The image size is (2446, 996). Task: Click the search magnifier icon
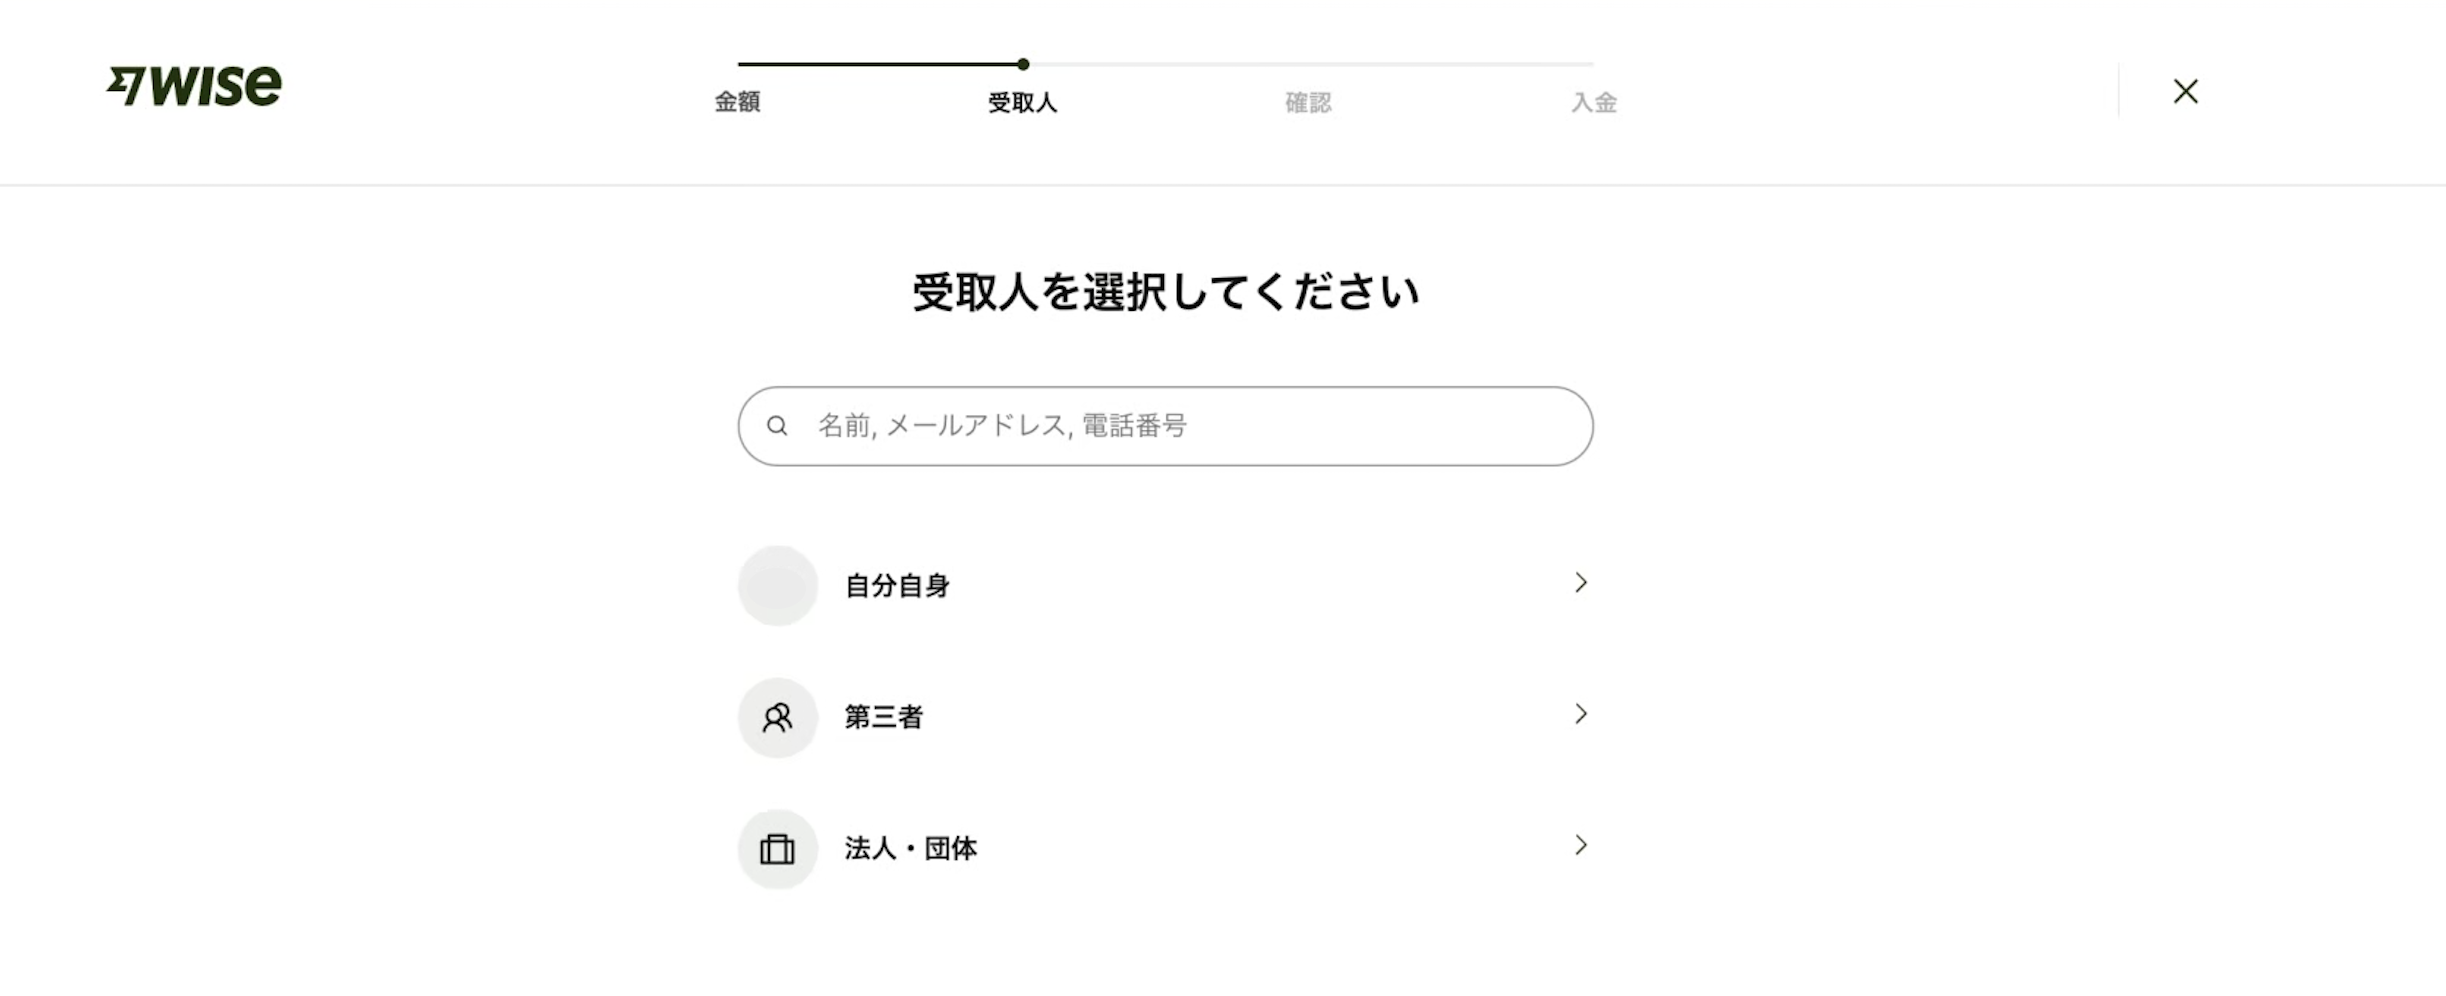(x=777, y=426)
